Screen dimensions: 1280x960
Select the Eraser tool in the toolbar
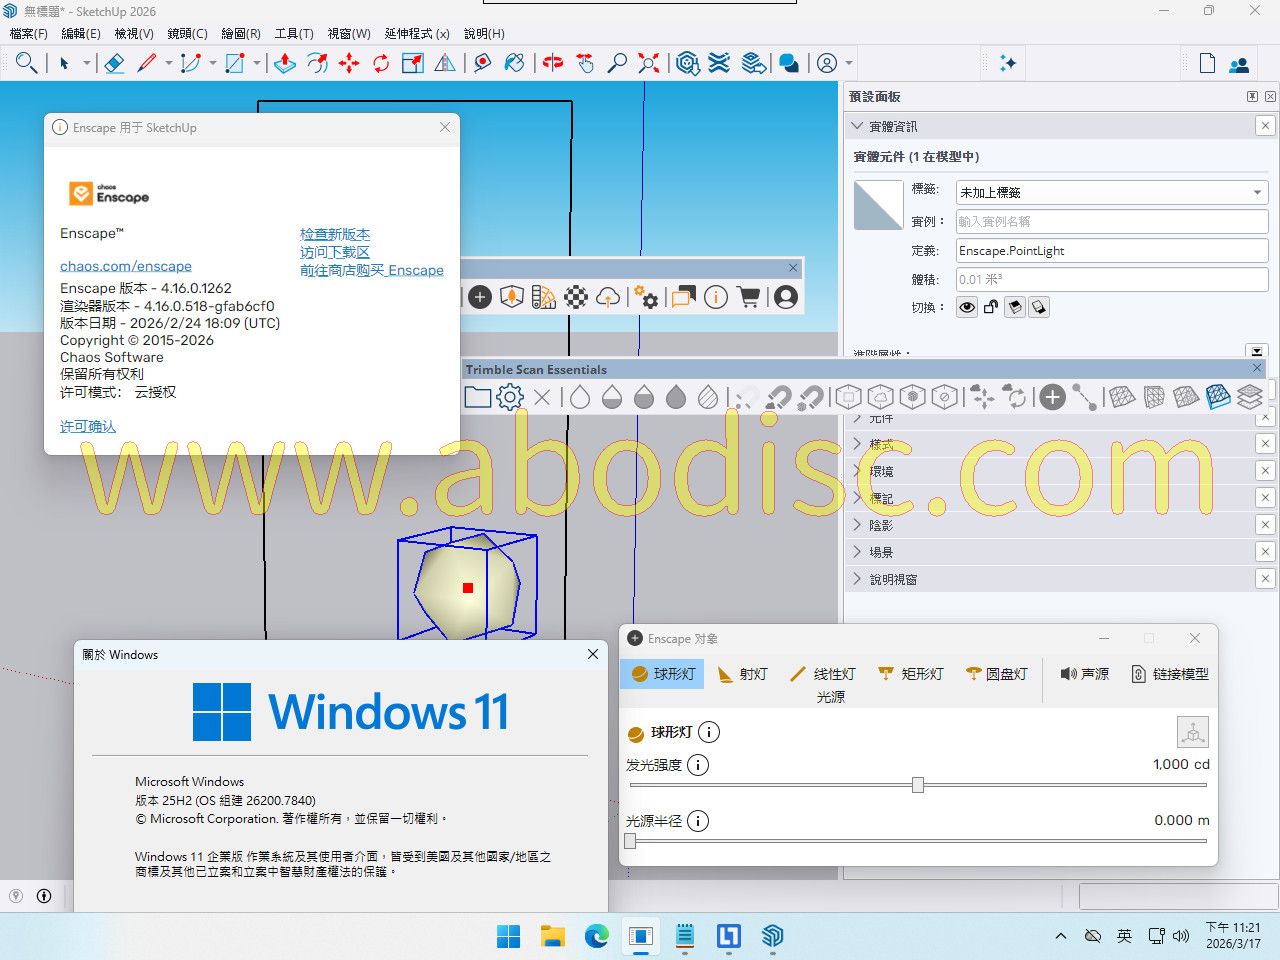pyautogui.click(x=114, y=64)
